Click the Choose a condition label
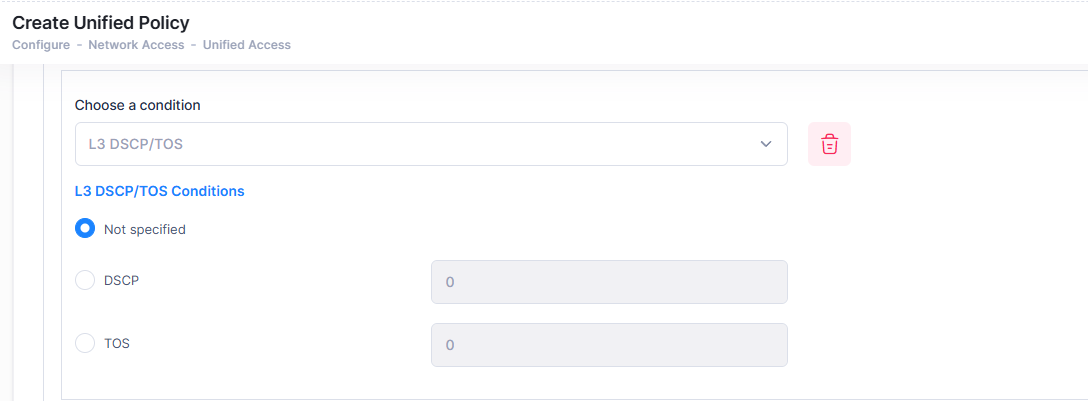The width and height of the screenshot is (1088, 401). (x=138, y=105)
